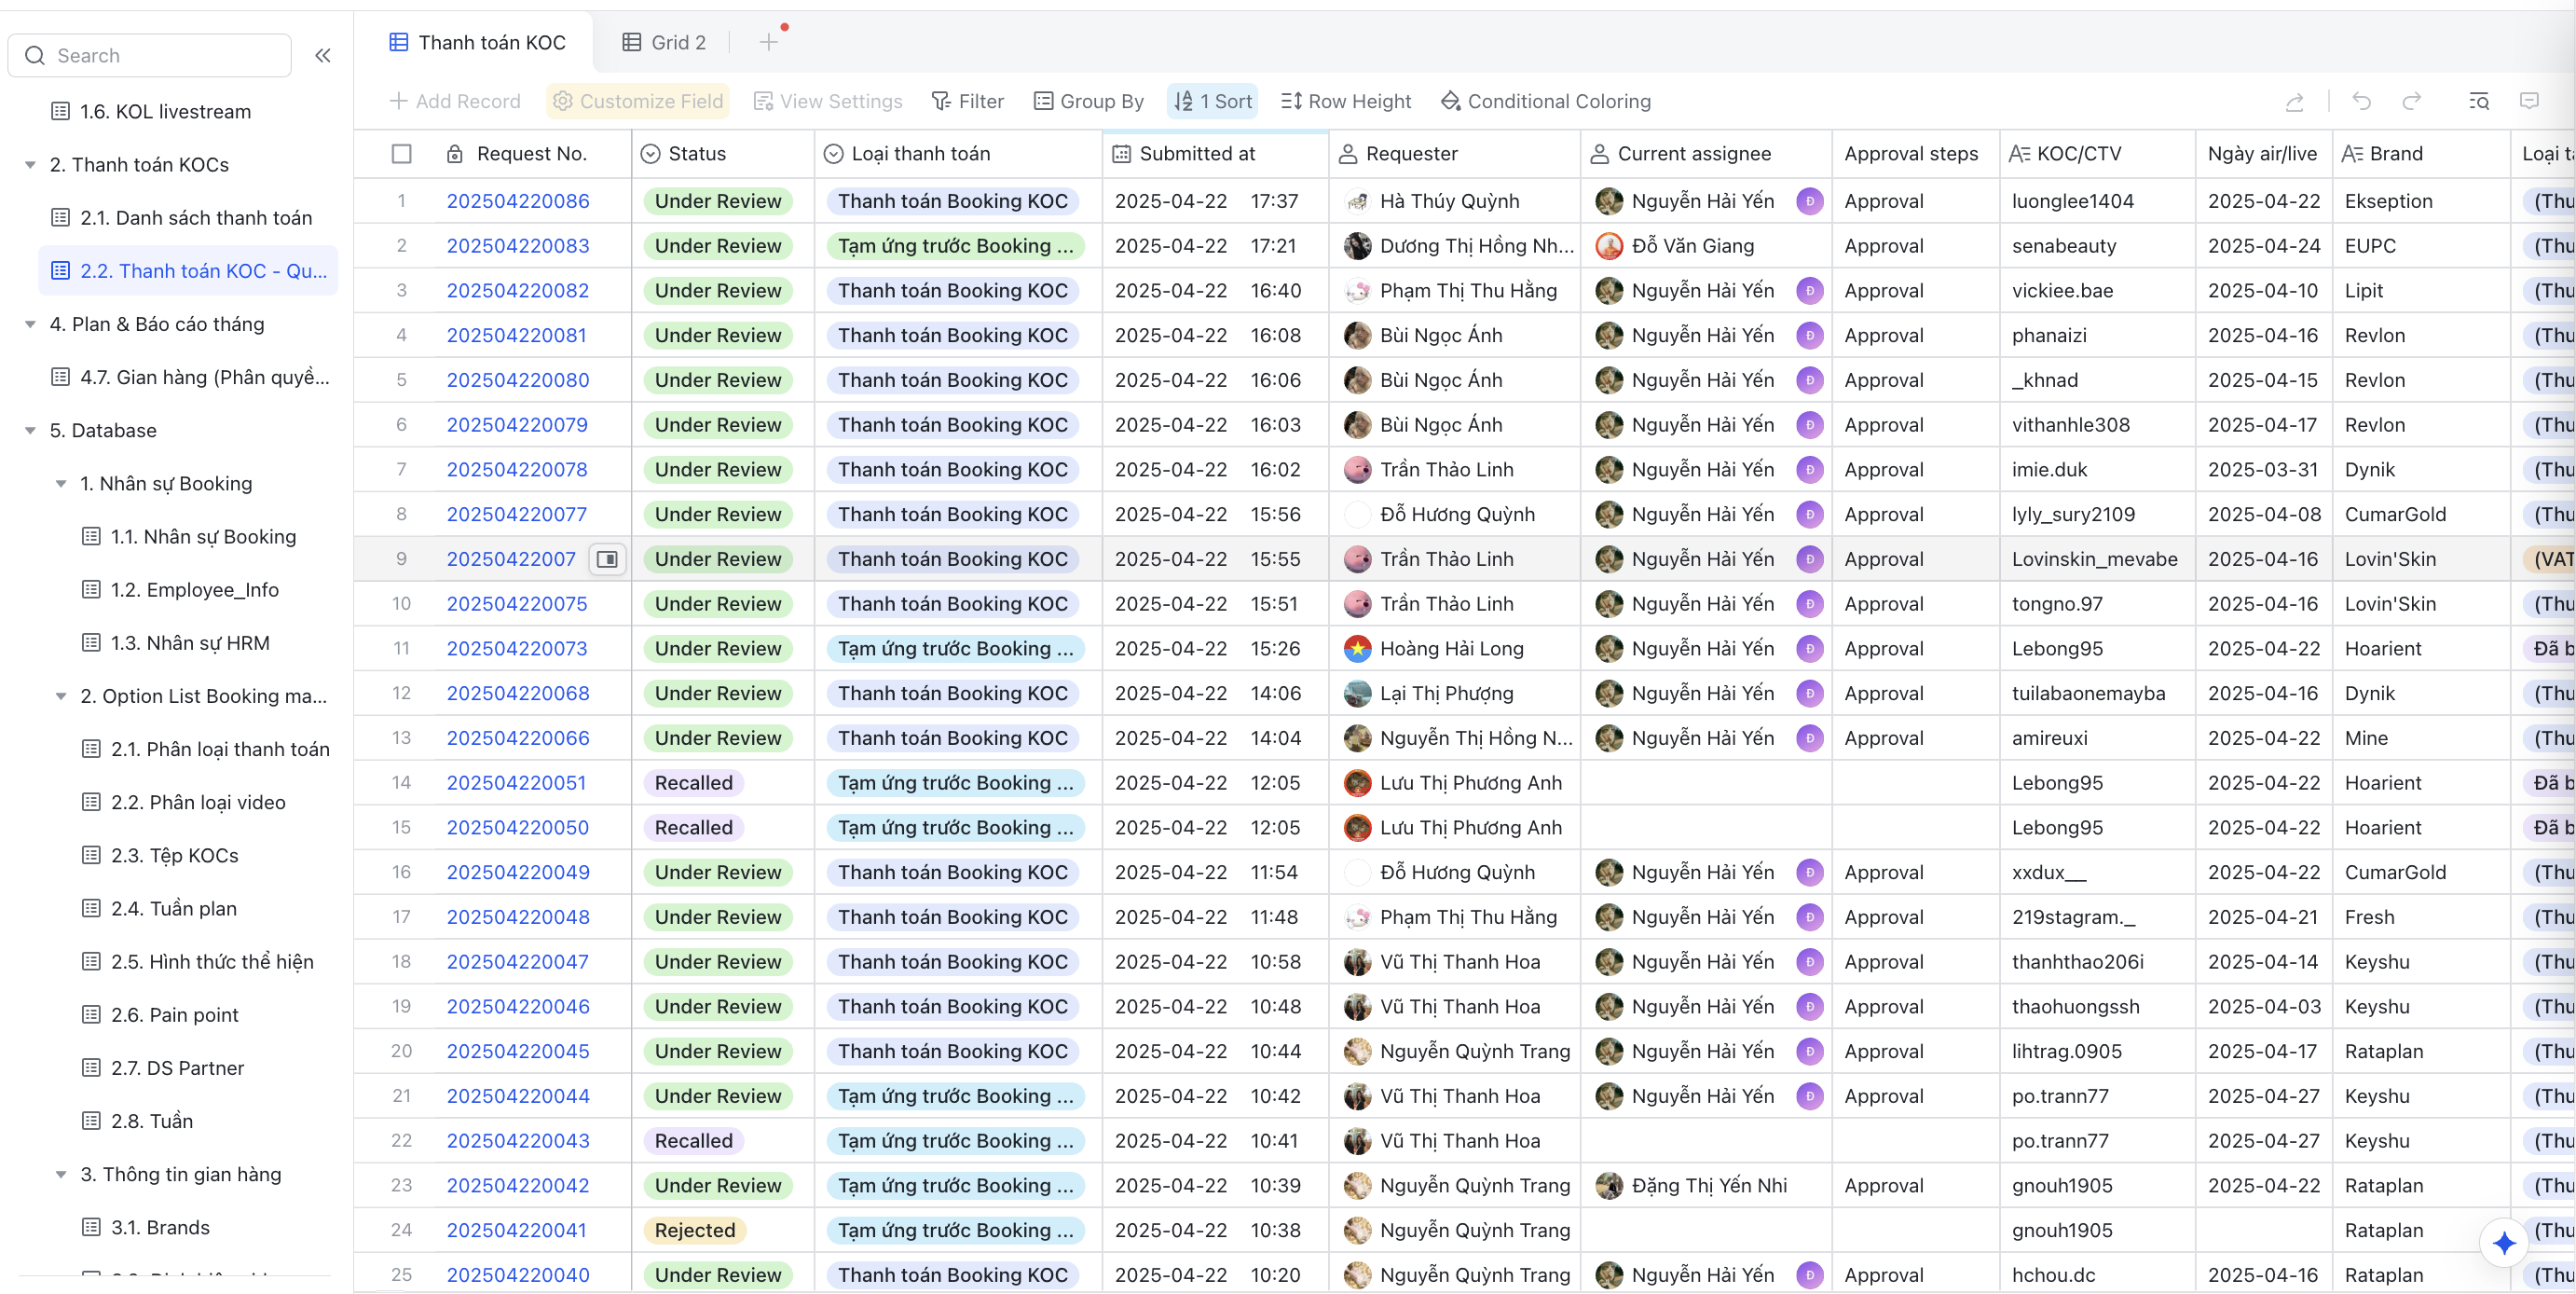Click the redo arrow icon

tap(2411, 101)
